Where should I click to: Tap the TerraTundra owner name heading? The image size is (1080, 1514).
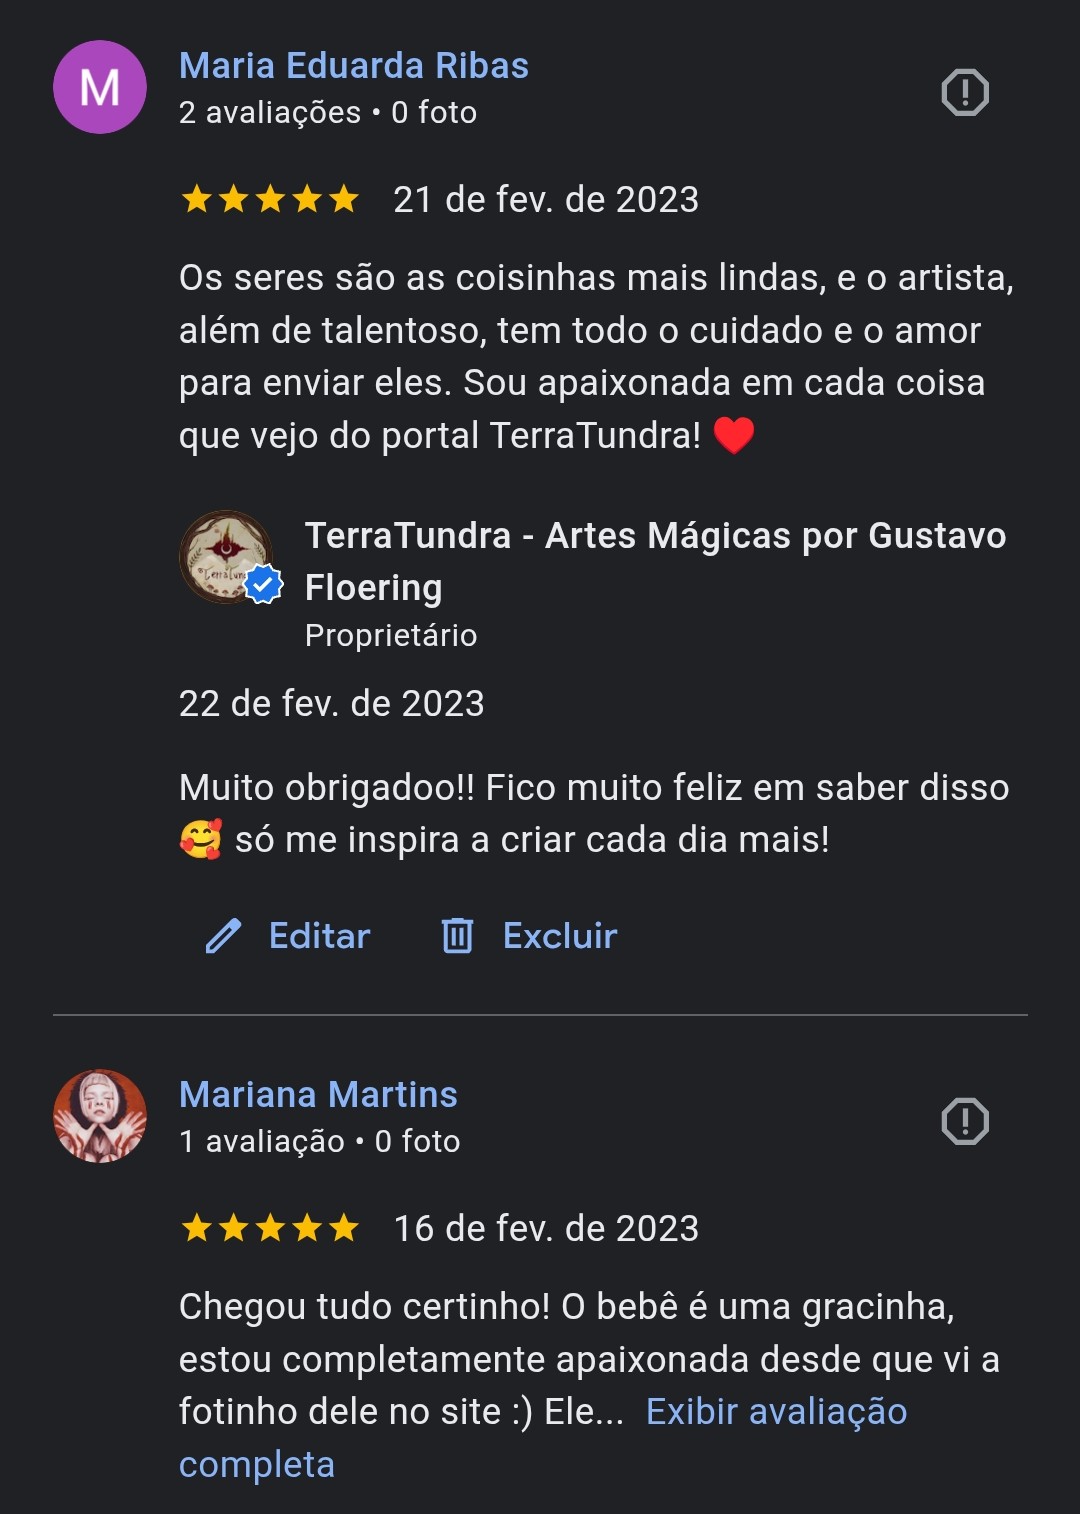point(655,561)
